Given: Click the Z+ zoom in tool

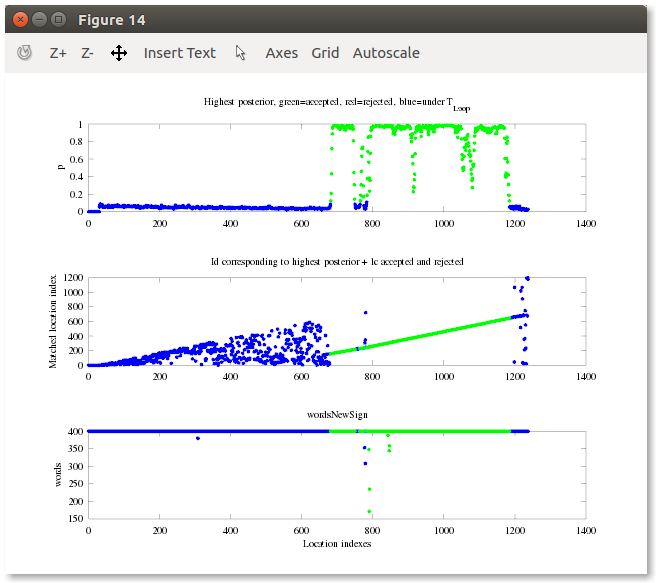Looking at the screenshot, I should (x=58, y=53).
